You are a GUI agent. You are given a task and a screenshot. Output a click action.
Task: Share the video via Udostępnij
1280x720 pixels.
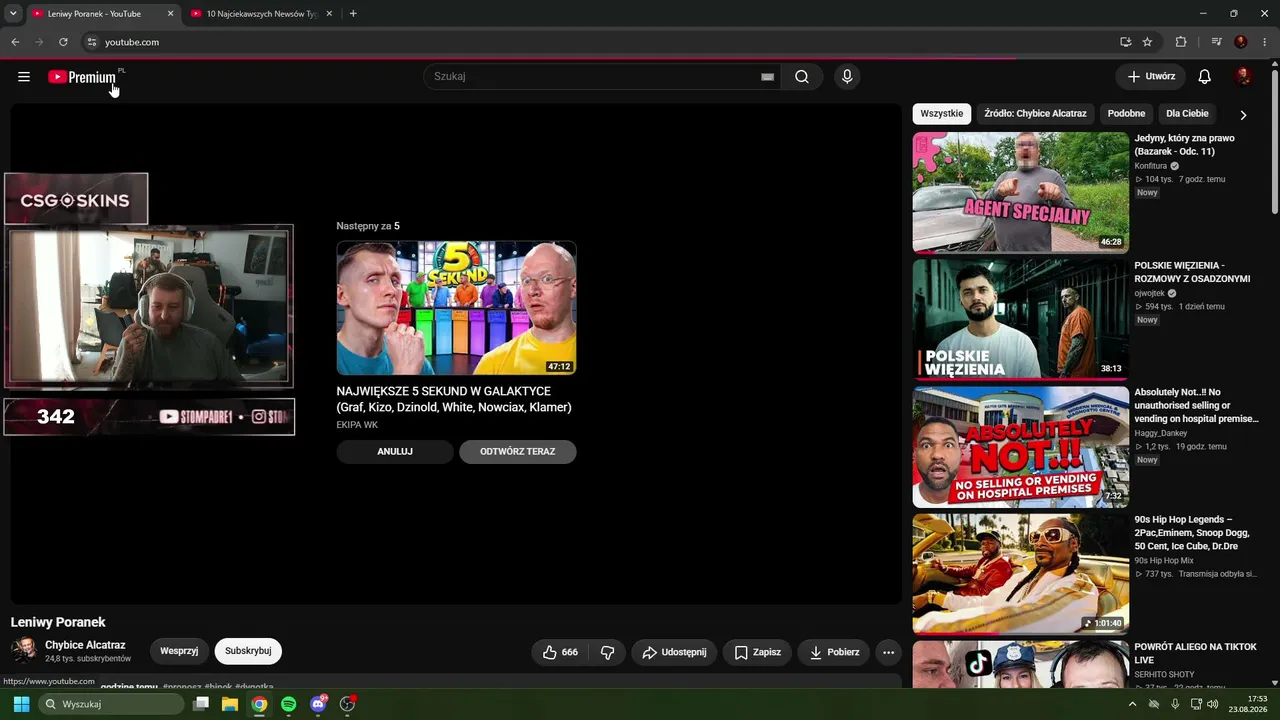click(x=674, y=652)
